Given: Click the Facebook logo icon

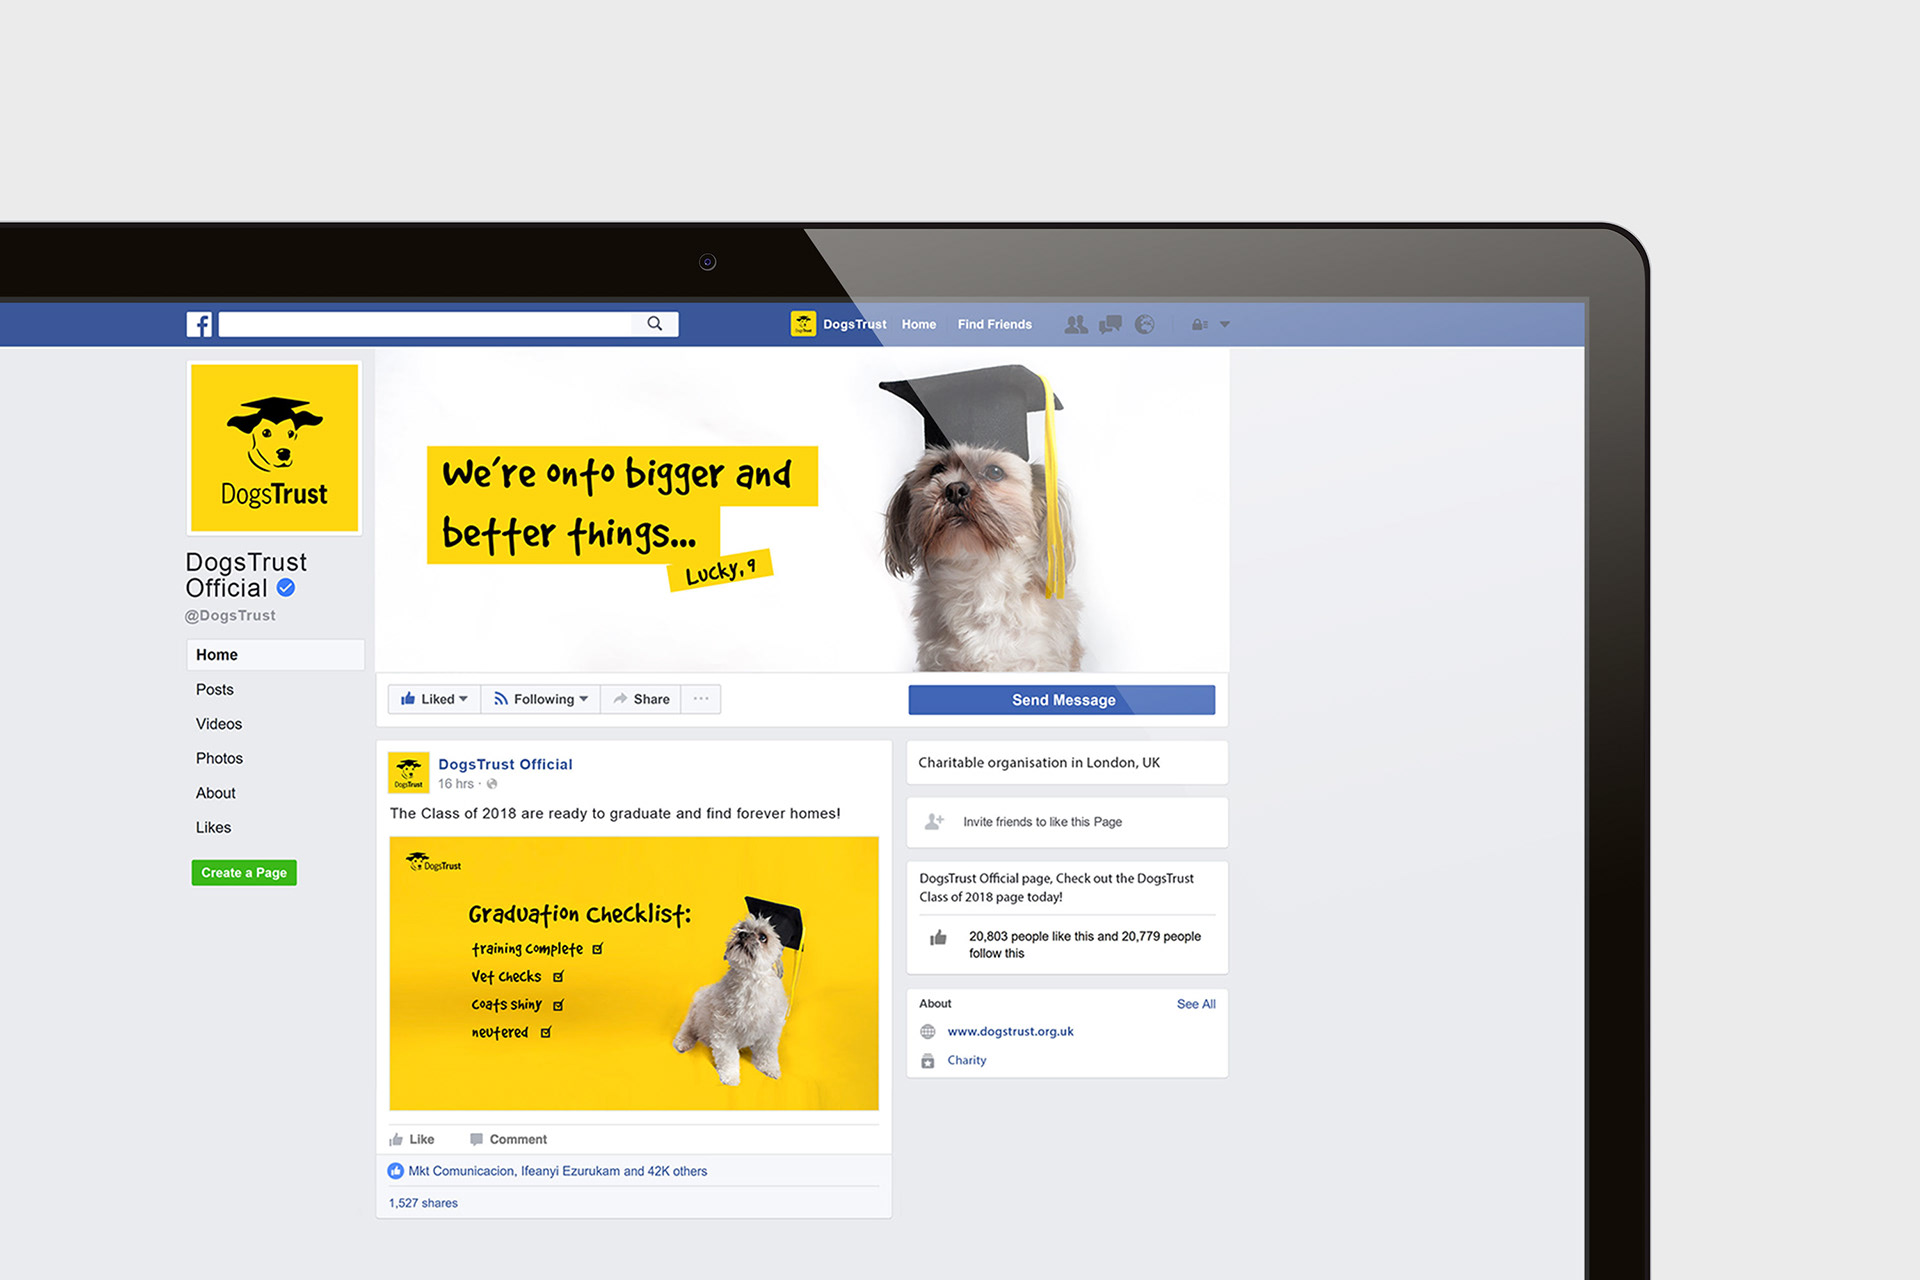Looking at the screenshot, I should pos(199,324).
